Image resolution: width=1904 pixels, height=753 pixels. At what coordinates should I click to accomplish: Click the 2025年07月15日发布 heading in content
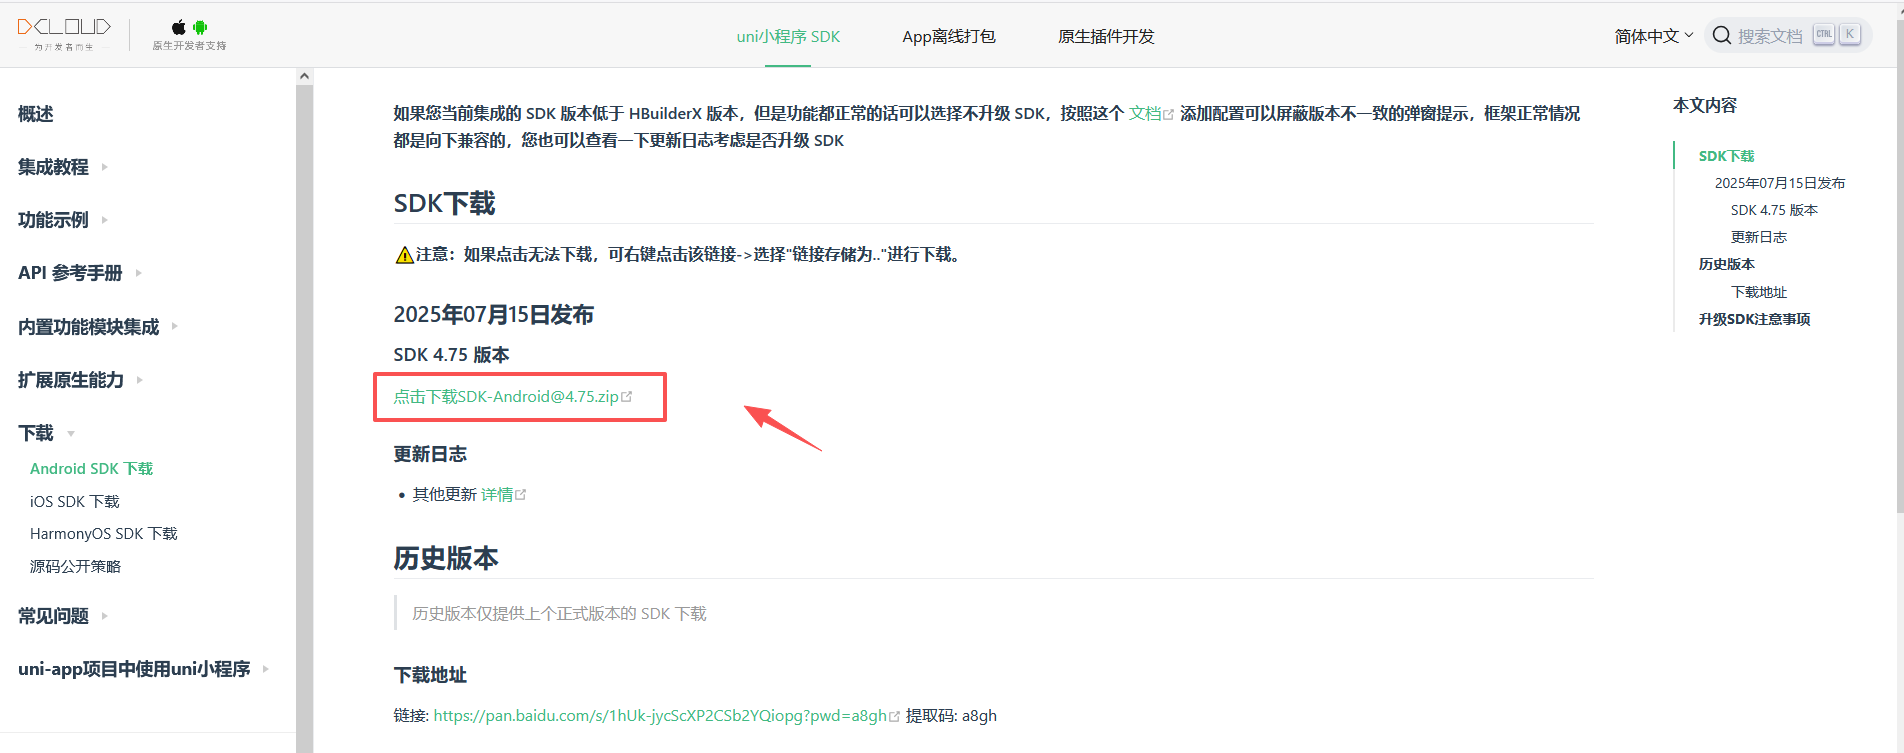pyautogui.click(x=493, y=315)
